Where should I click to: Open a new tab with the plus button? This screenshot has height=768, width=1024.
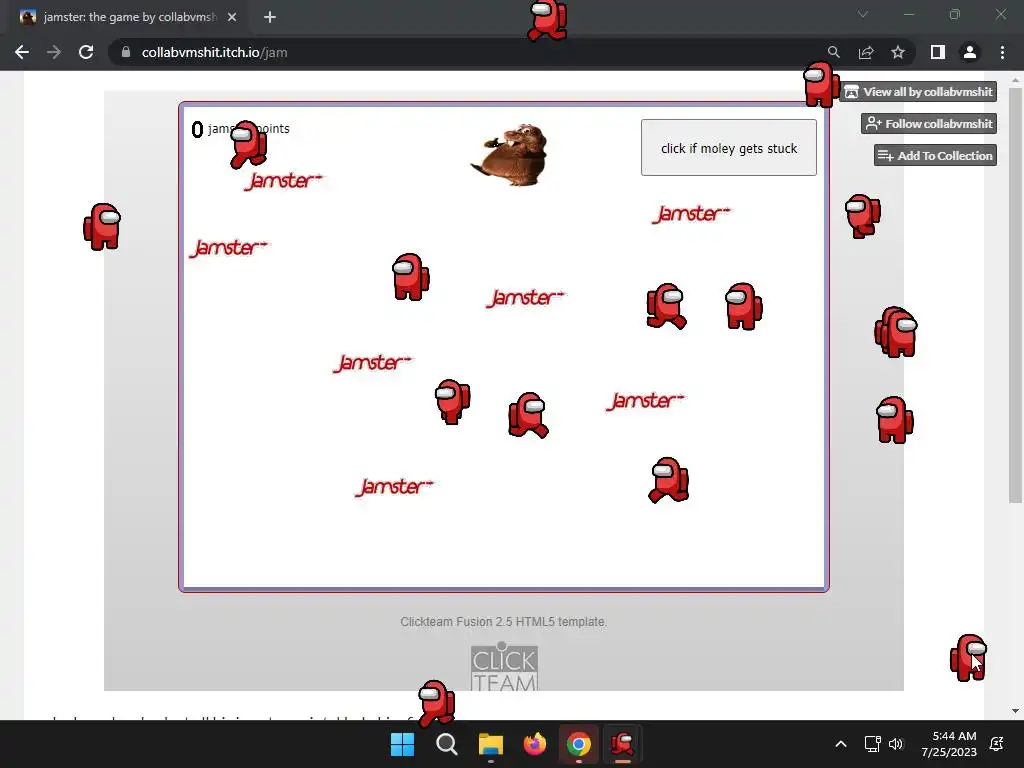[x=270, y=17]
